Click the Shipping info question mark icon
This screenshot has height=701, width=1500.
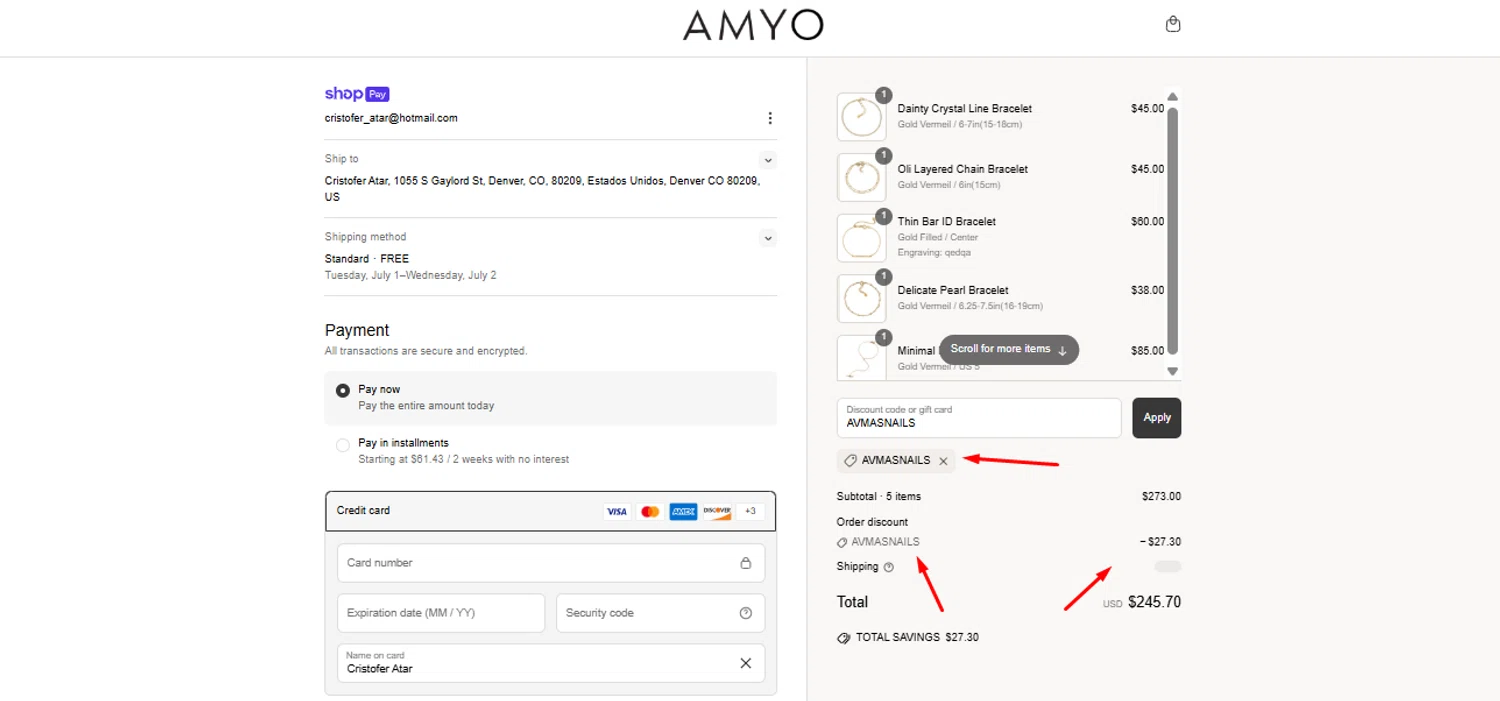(889, 567)
